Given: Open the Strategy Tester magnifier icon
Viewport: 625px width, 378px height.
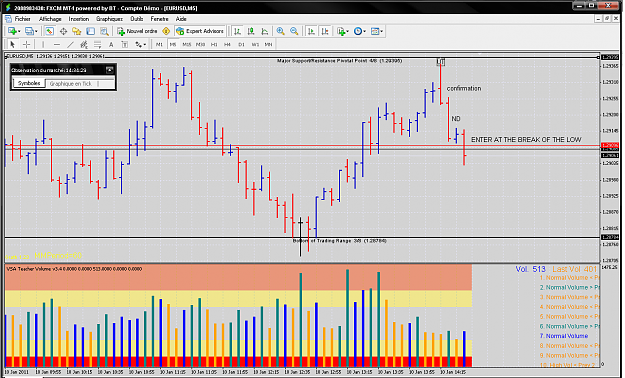Looking at the screenshot, I should 104,31.
